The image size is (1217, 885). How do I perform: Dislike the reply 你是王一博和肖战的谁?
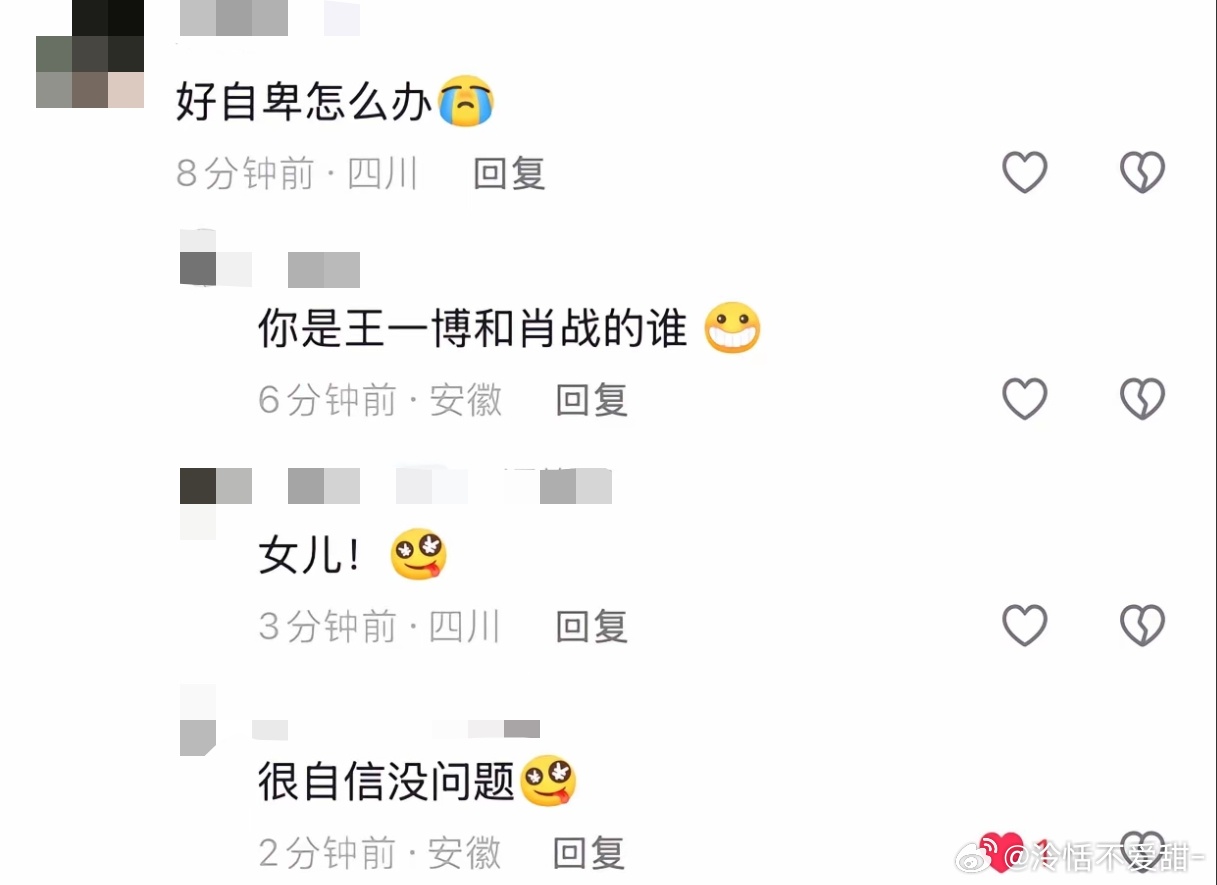click(1142, 399)
